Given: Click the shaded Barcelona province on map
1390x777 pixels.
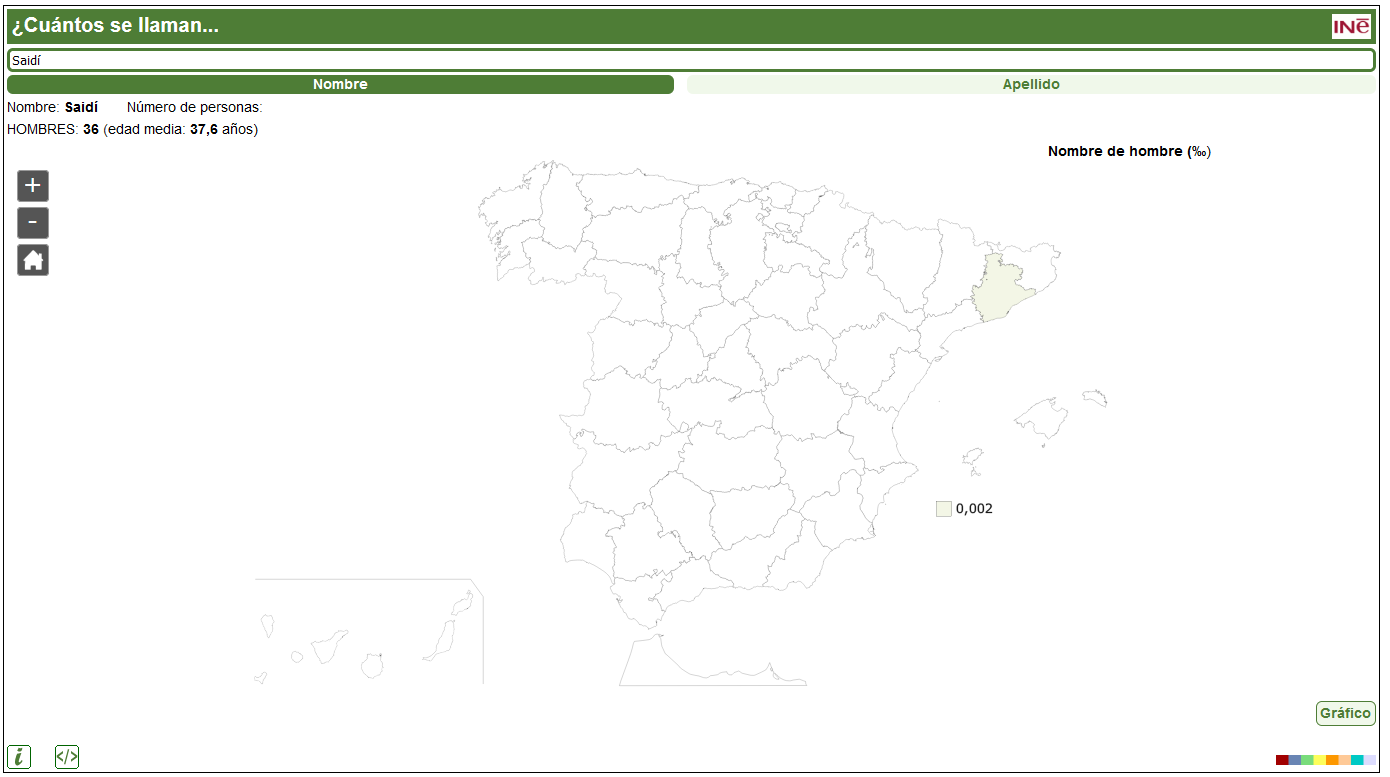Looking at the screenshot, I should click(1005, 288).
